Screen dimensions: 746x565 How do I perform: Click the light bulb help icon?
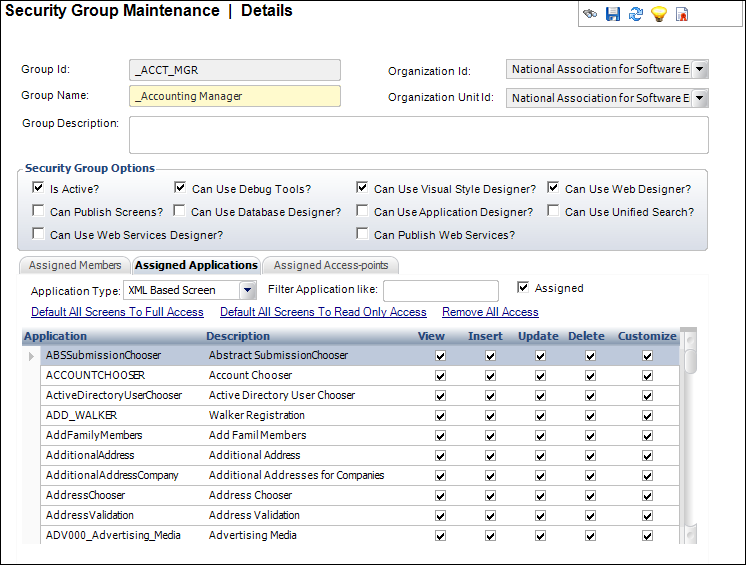[659, 14]
